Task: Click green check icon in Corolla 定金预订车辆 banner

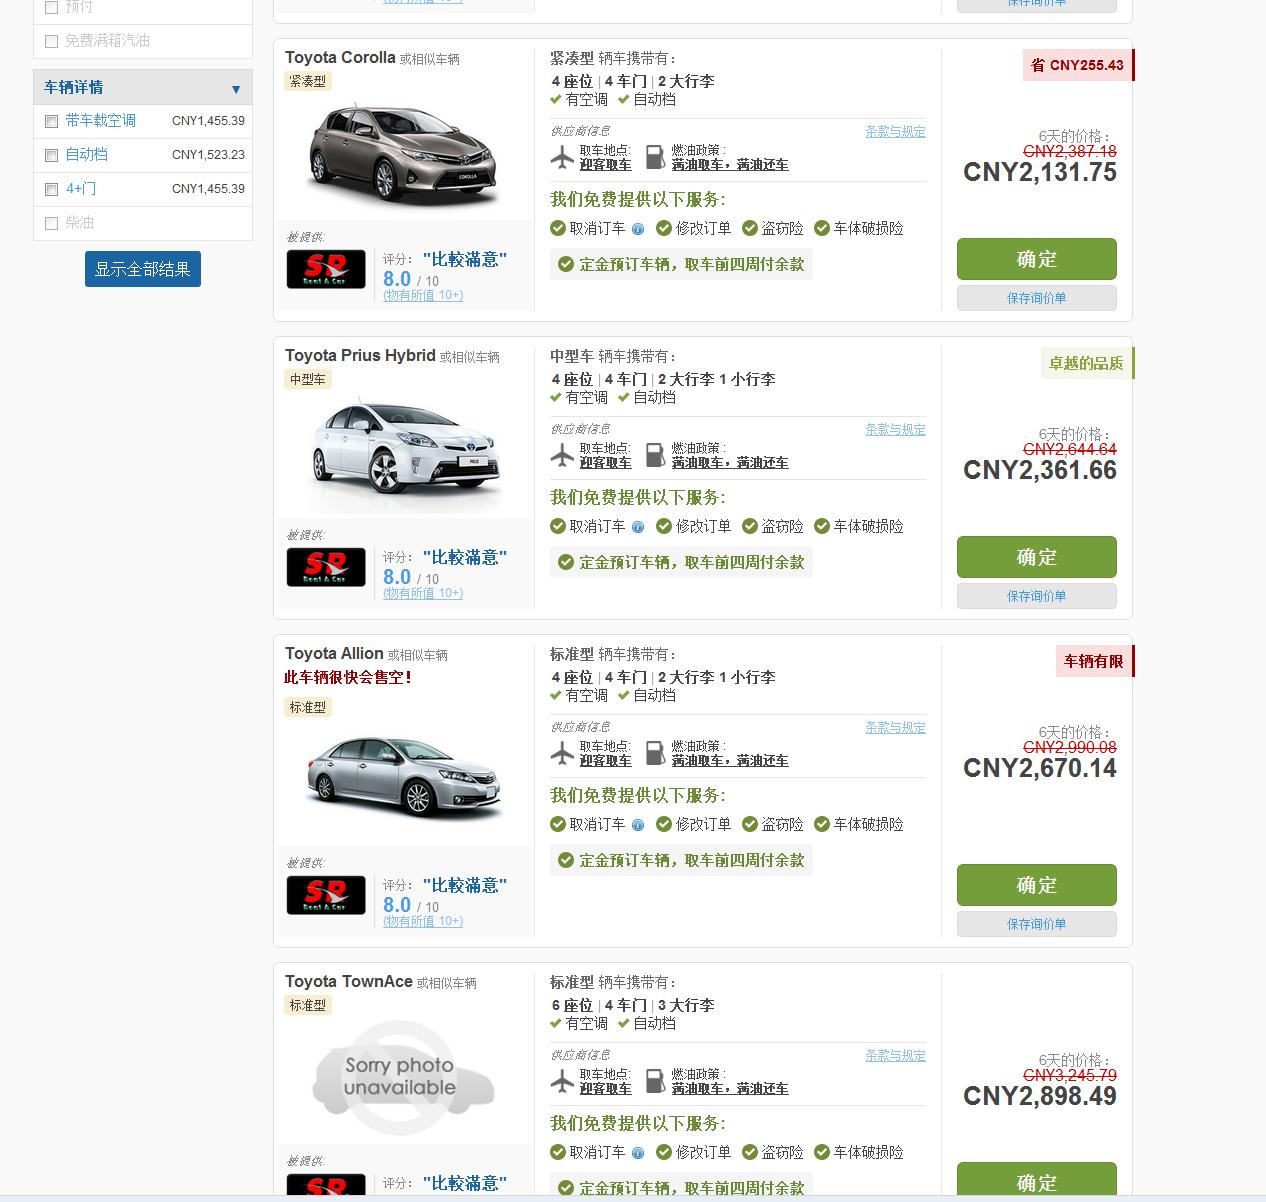Action: 566,264
